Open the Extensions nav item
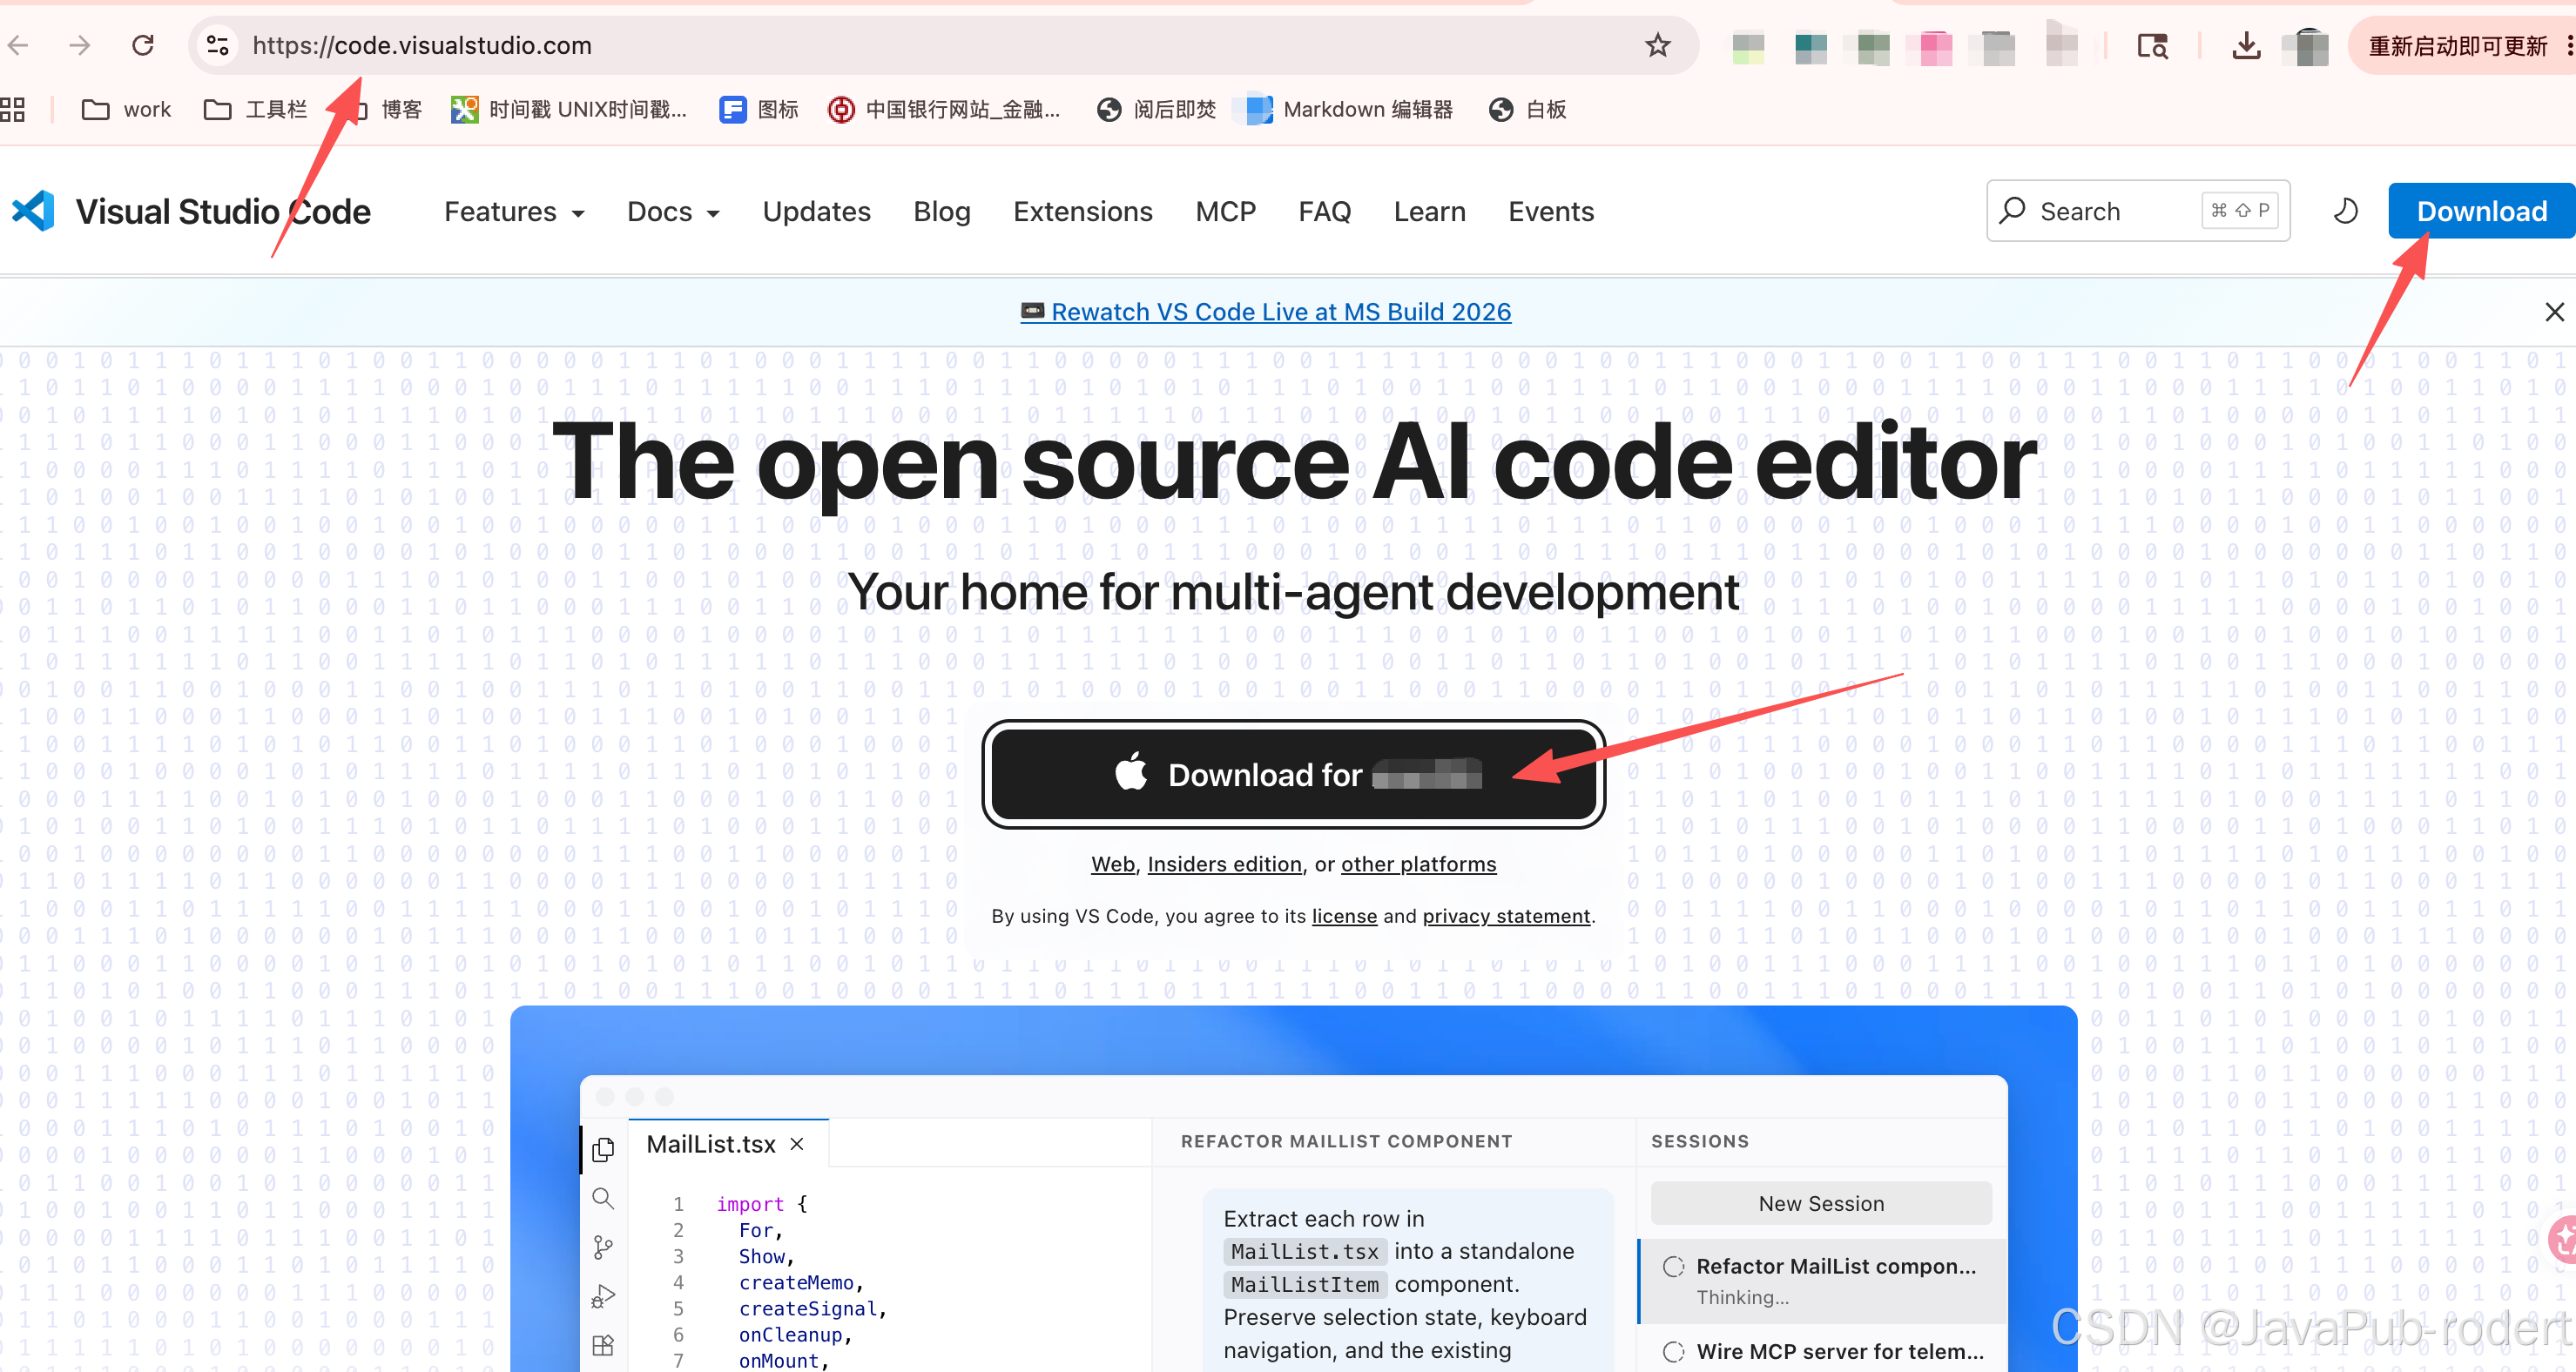 1083,212
